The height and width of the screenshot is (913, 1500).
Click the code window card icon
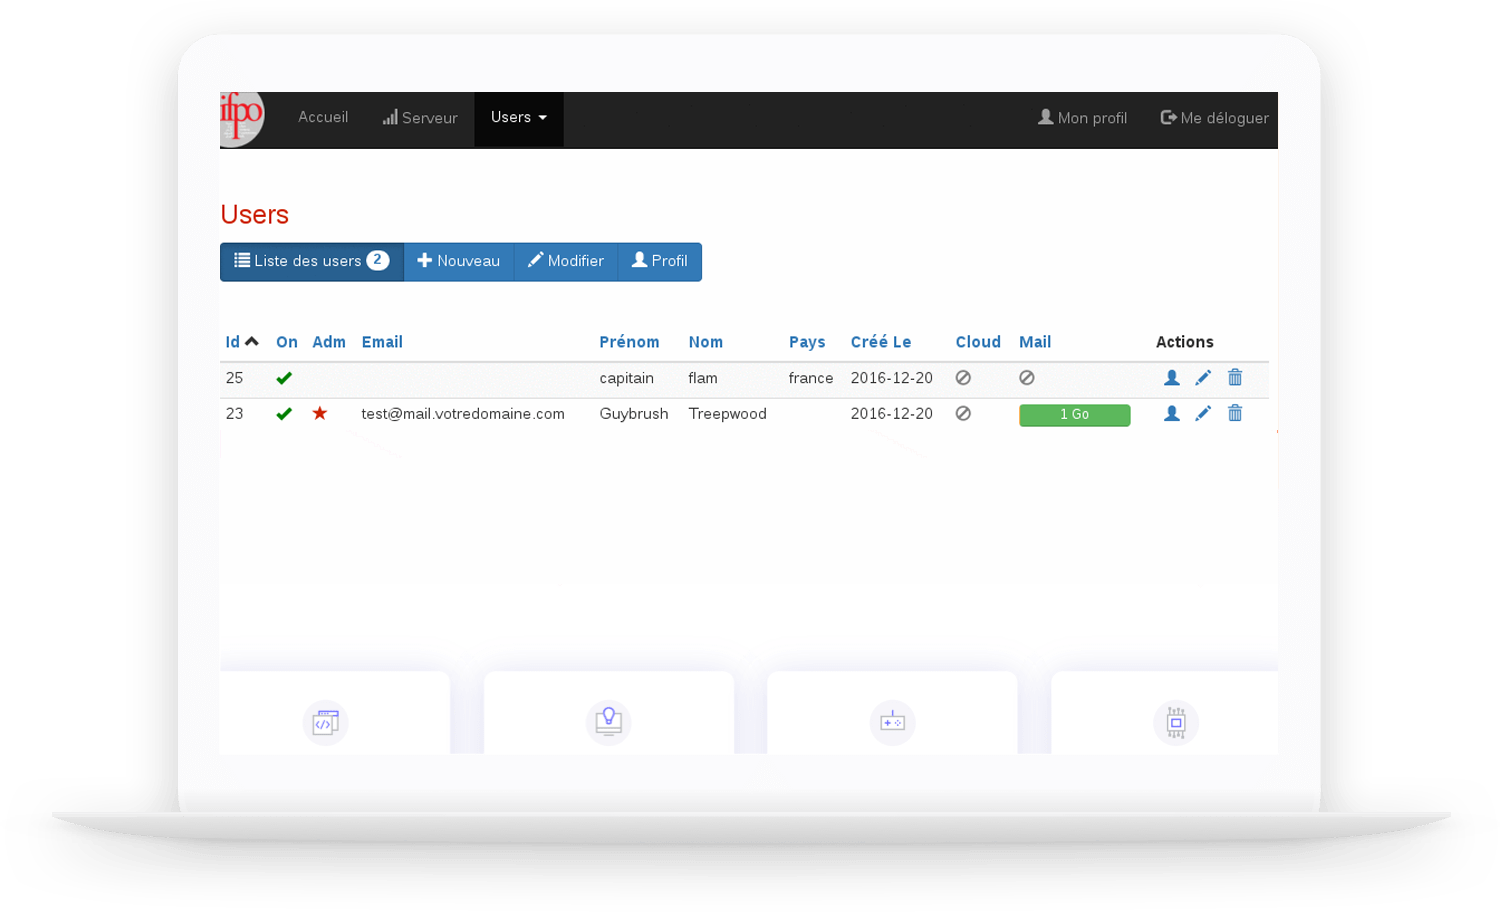(x=325, y=722)
